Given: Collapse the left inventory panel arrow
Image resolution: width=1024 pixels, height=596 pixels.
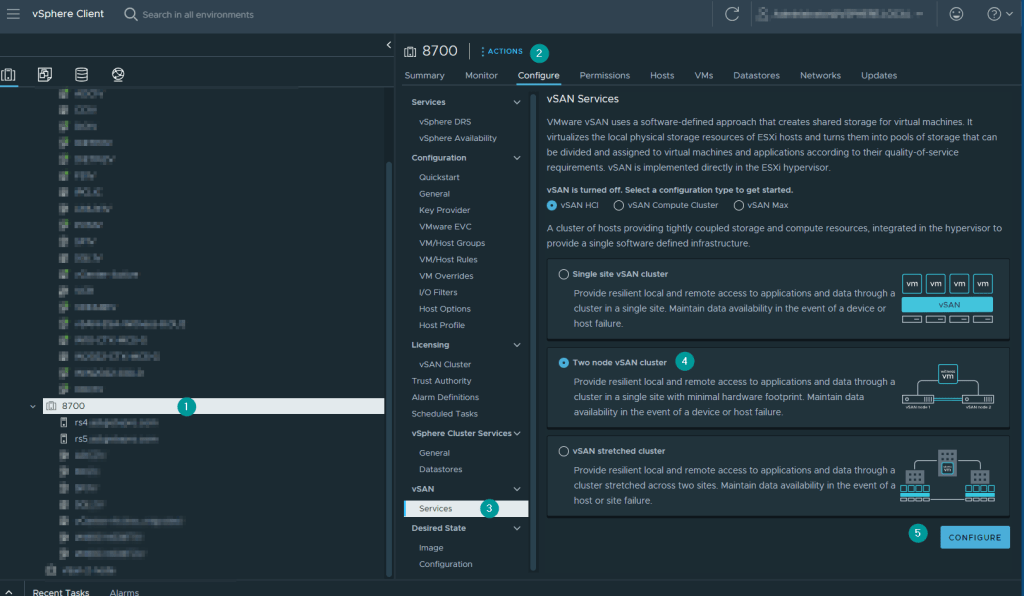Looking at the screenshot, I should pos(388,45).
